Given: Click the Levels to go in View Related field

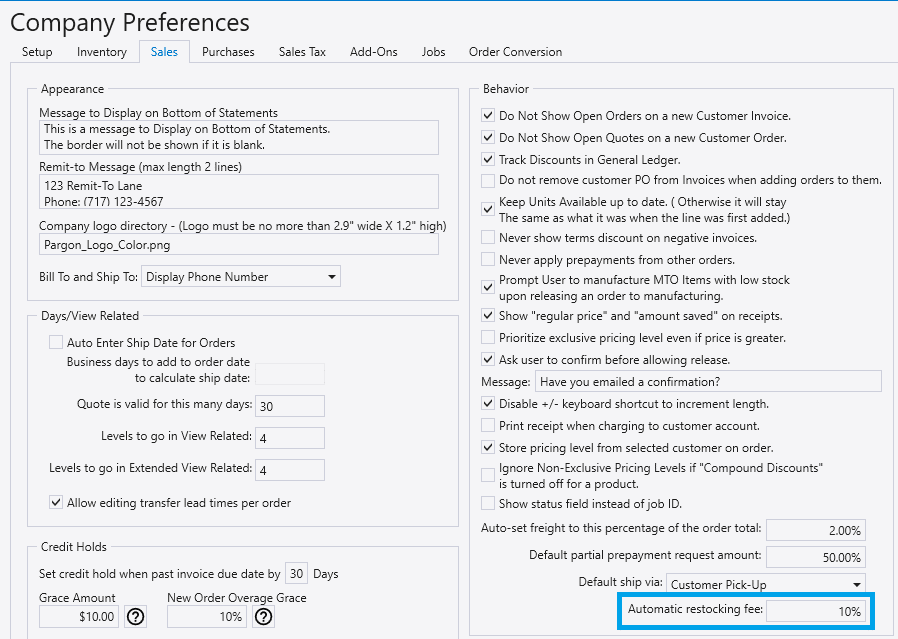Looking at the screenshot, I should coord(290,438).
